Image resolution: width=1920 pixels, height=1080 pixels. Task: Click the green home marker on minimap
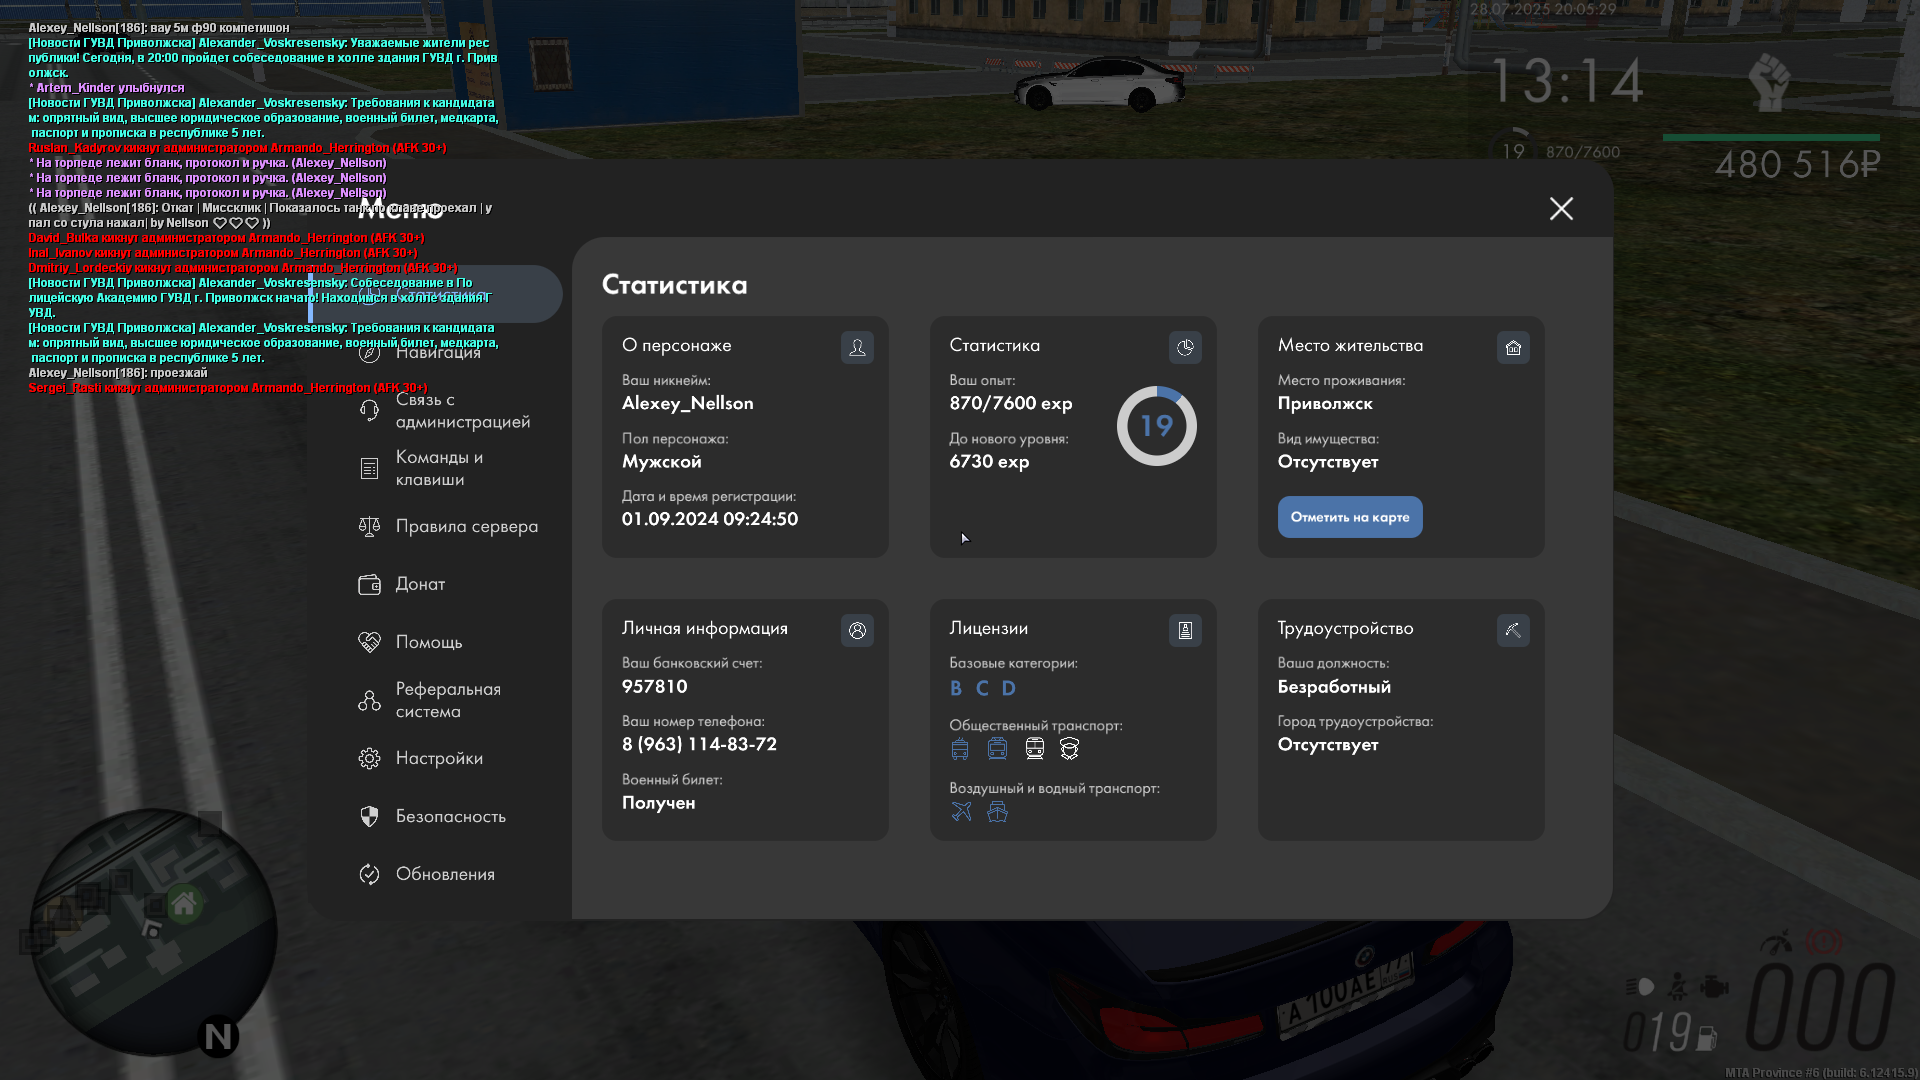coord(184,905)
